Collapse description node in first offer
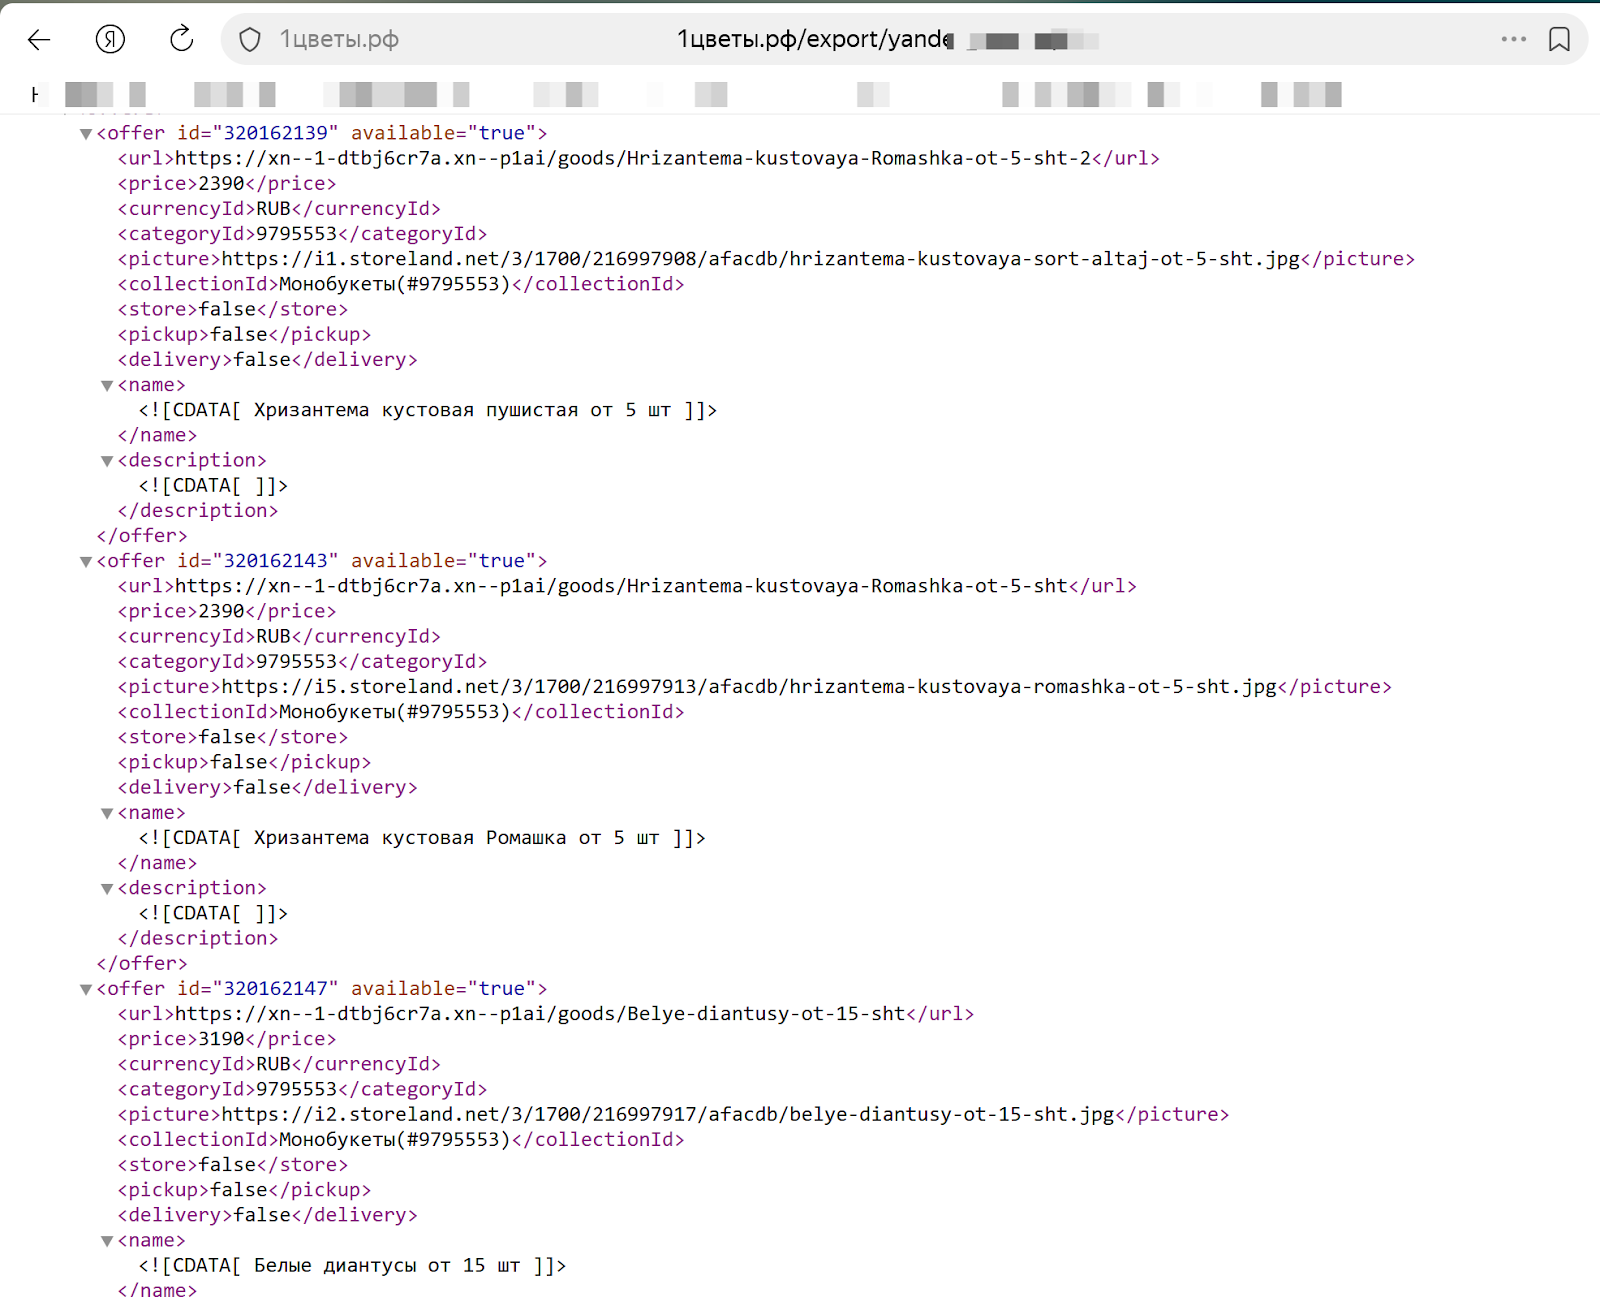 click(x=107, y=461)
